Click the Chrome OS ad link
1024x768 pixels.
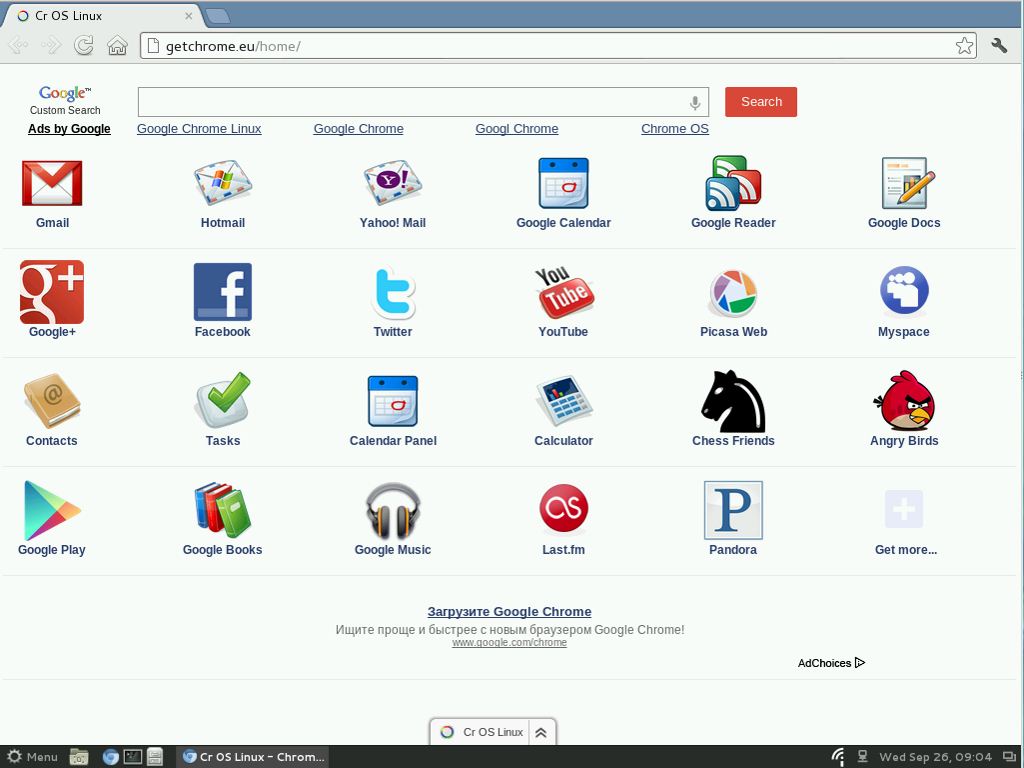pos(674,129)
